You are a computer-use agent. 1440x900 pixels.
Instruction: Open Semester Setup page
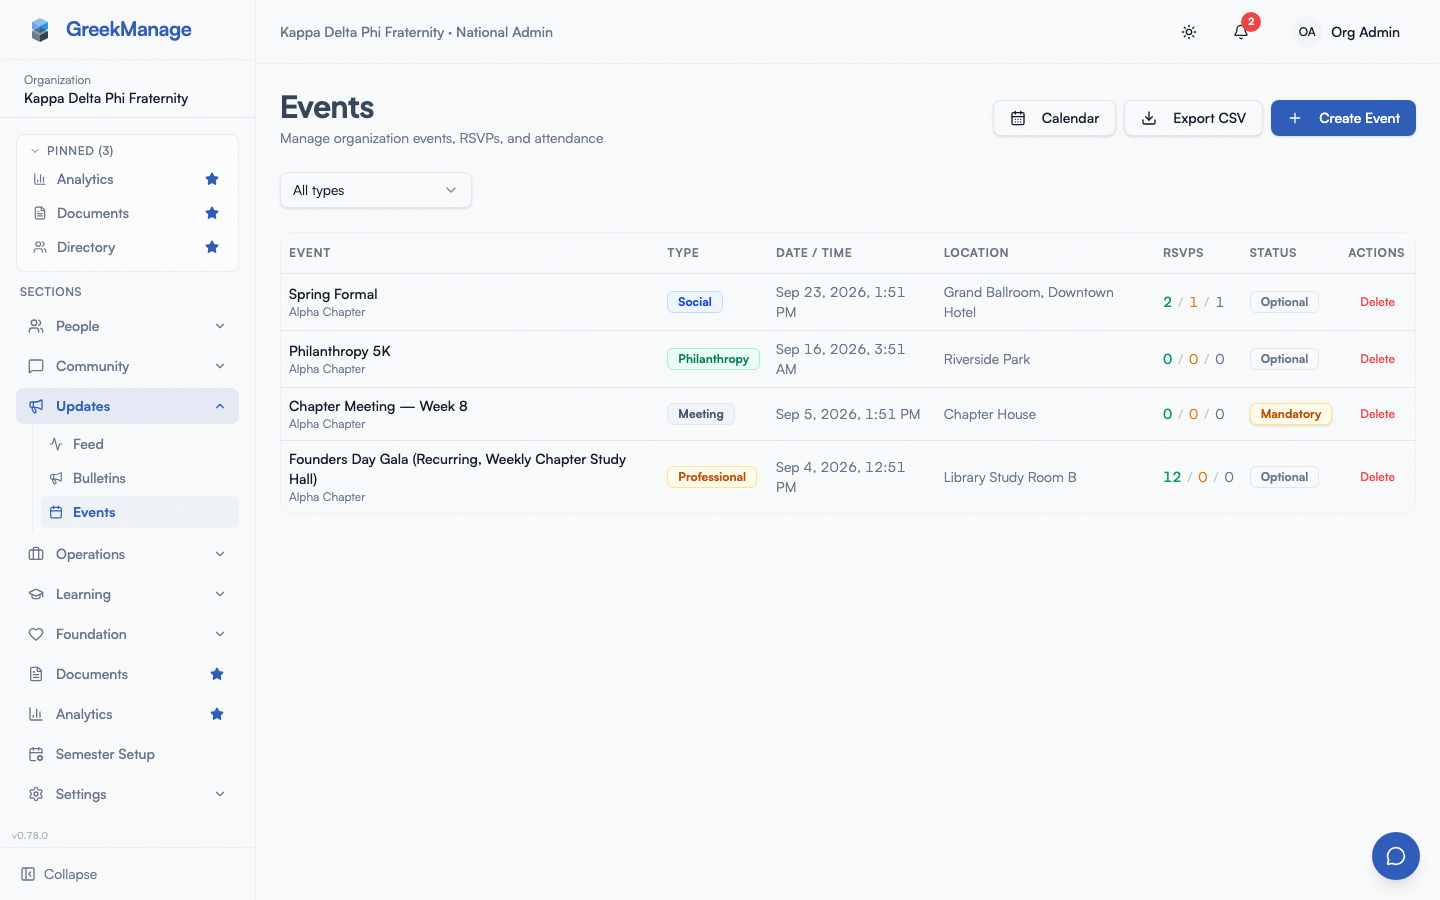pyautogui.click(x=127, y=754)
